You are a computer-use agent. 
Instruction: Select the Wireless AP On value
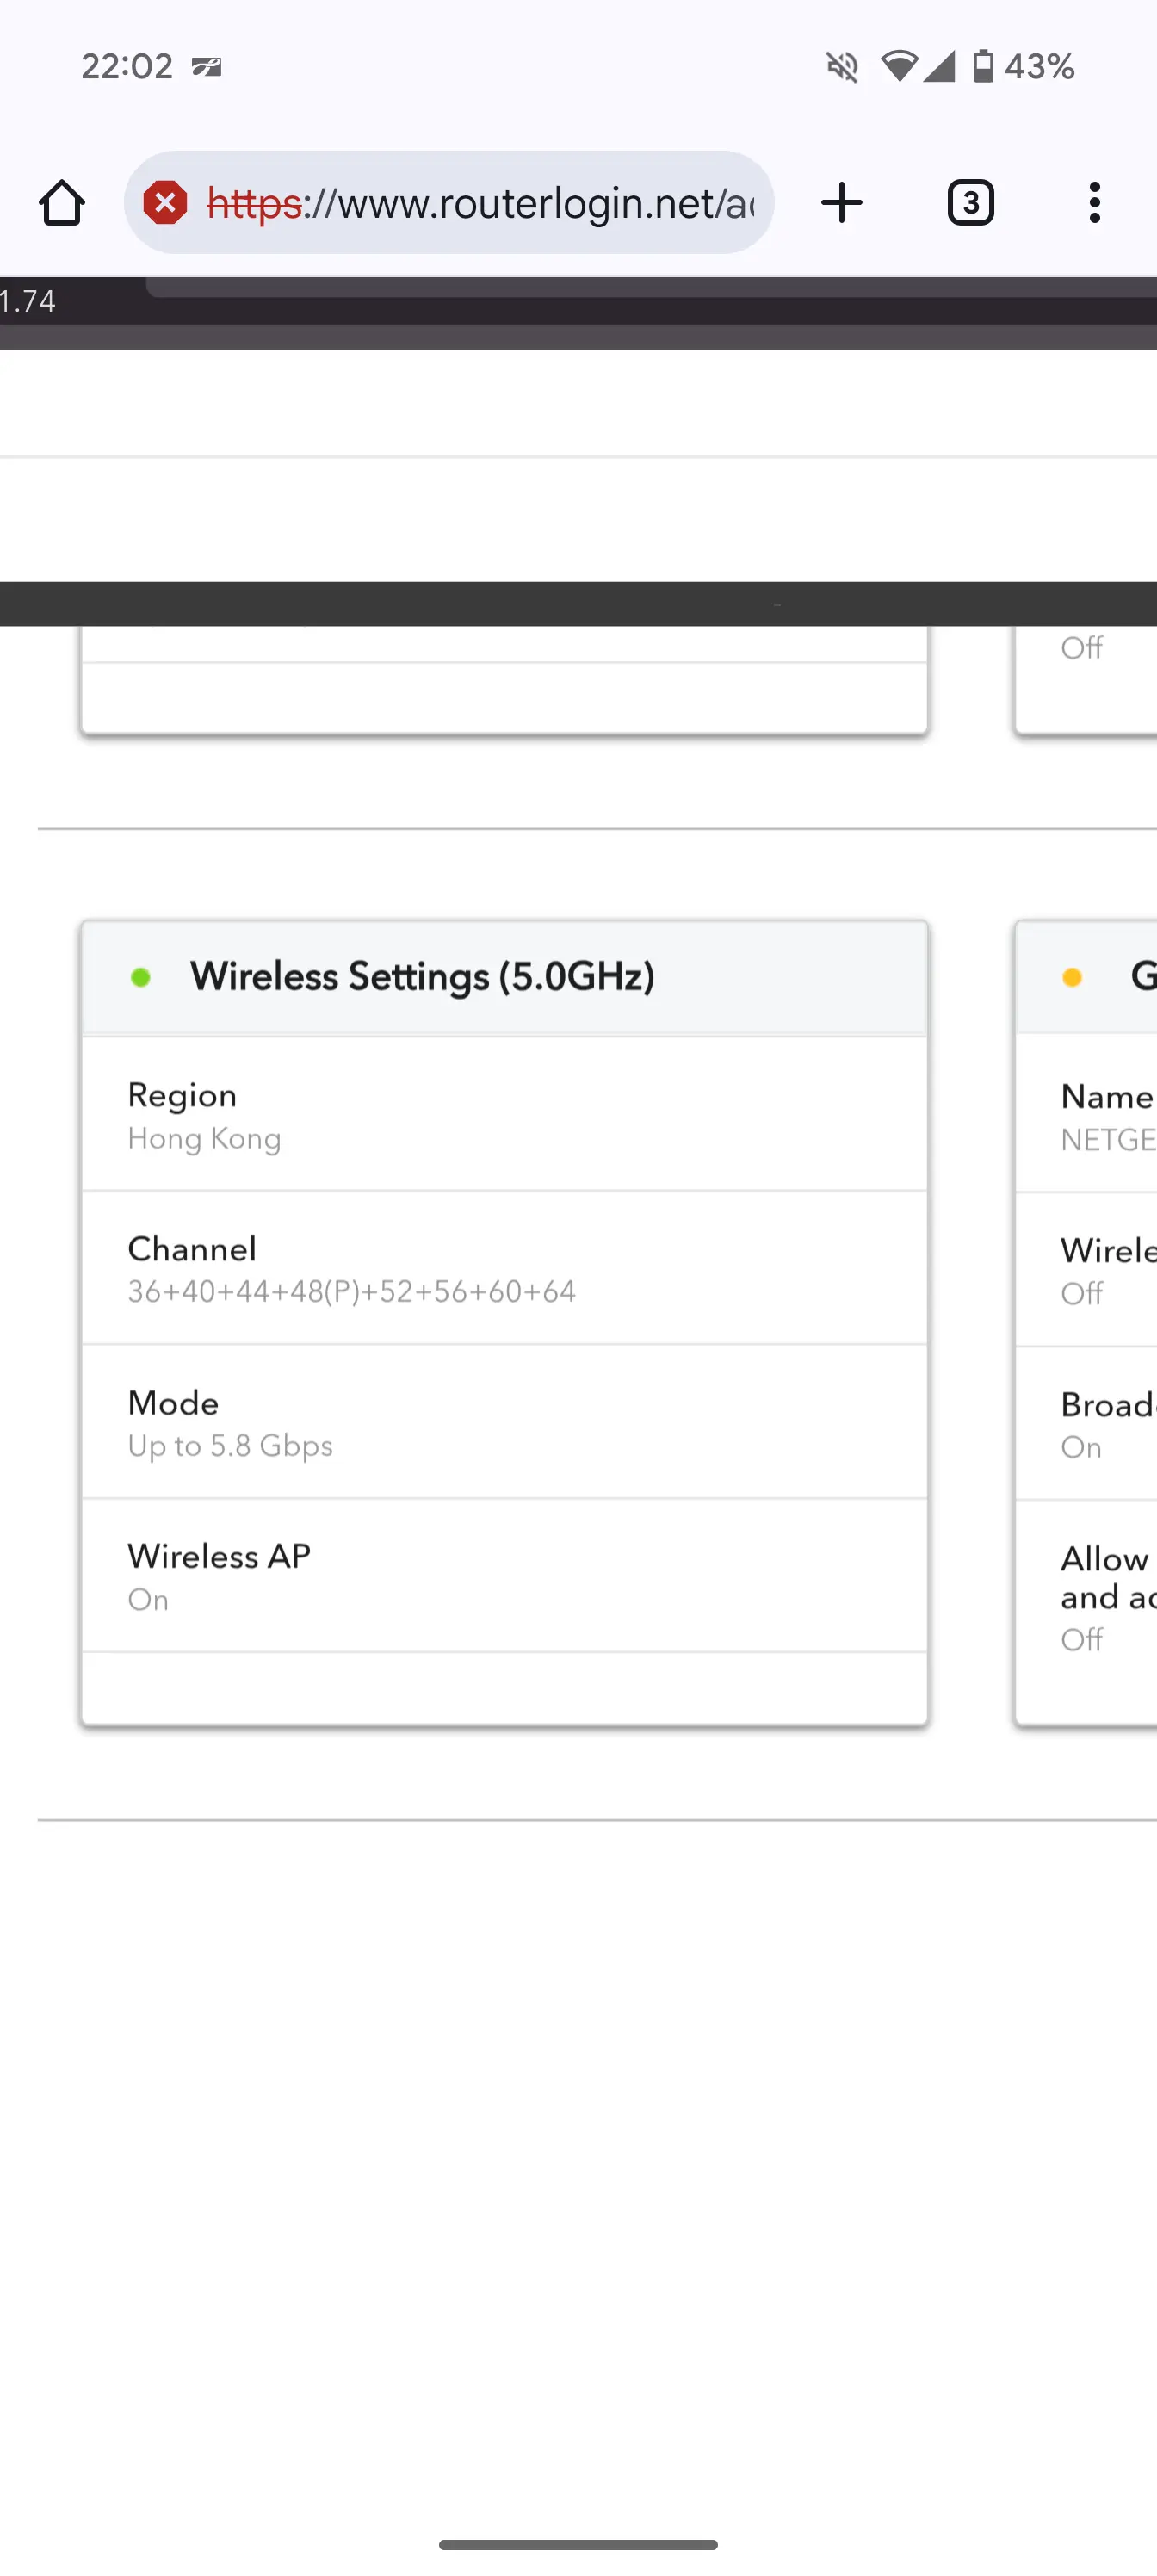[148, 1600]
